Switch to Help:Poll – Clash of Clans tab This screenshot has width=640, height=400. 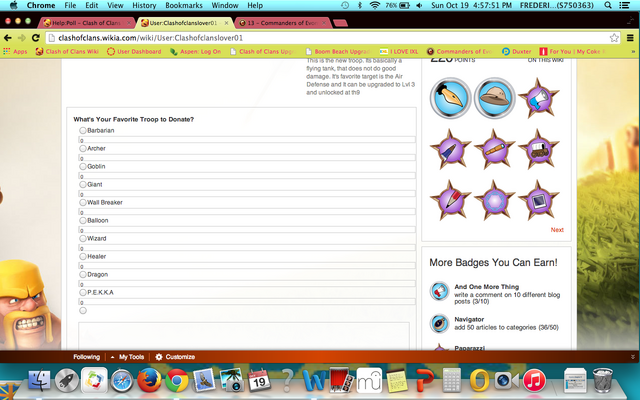[87, 23]
